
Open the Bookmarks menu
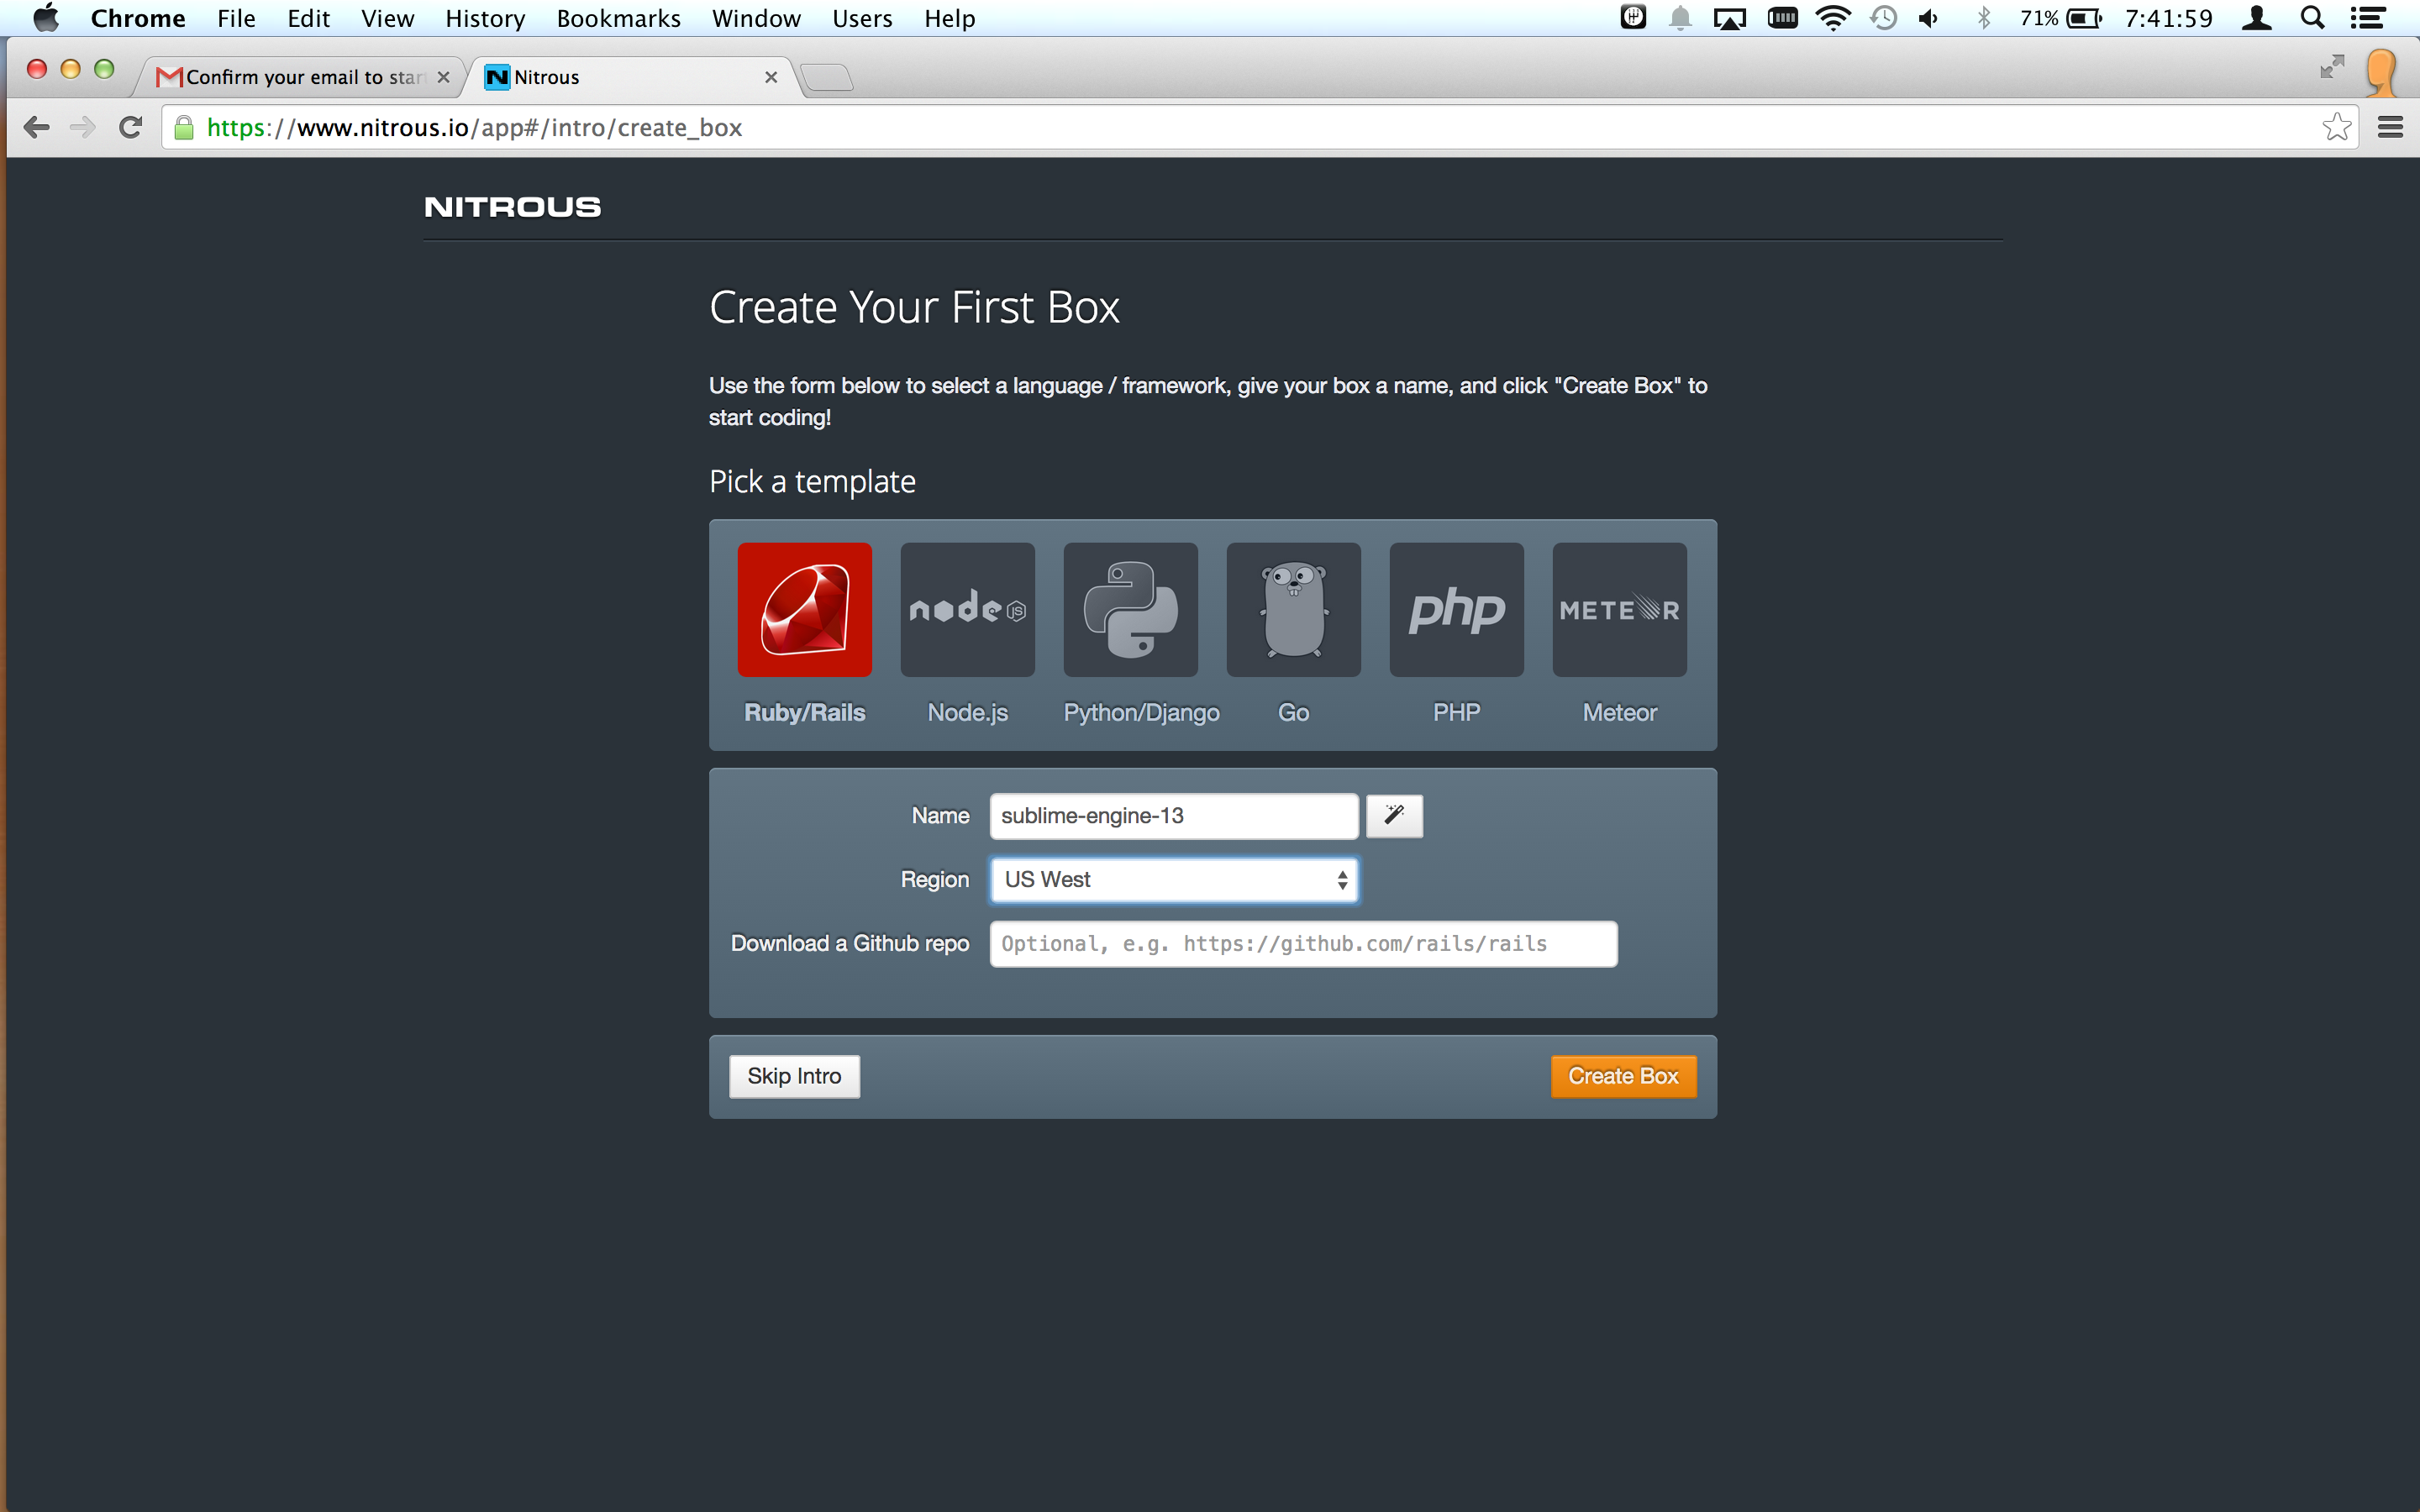[618, 18]
